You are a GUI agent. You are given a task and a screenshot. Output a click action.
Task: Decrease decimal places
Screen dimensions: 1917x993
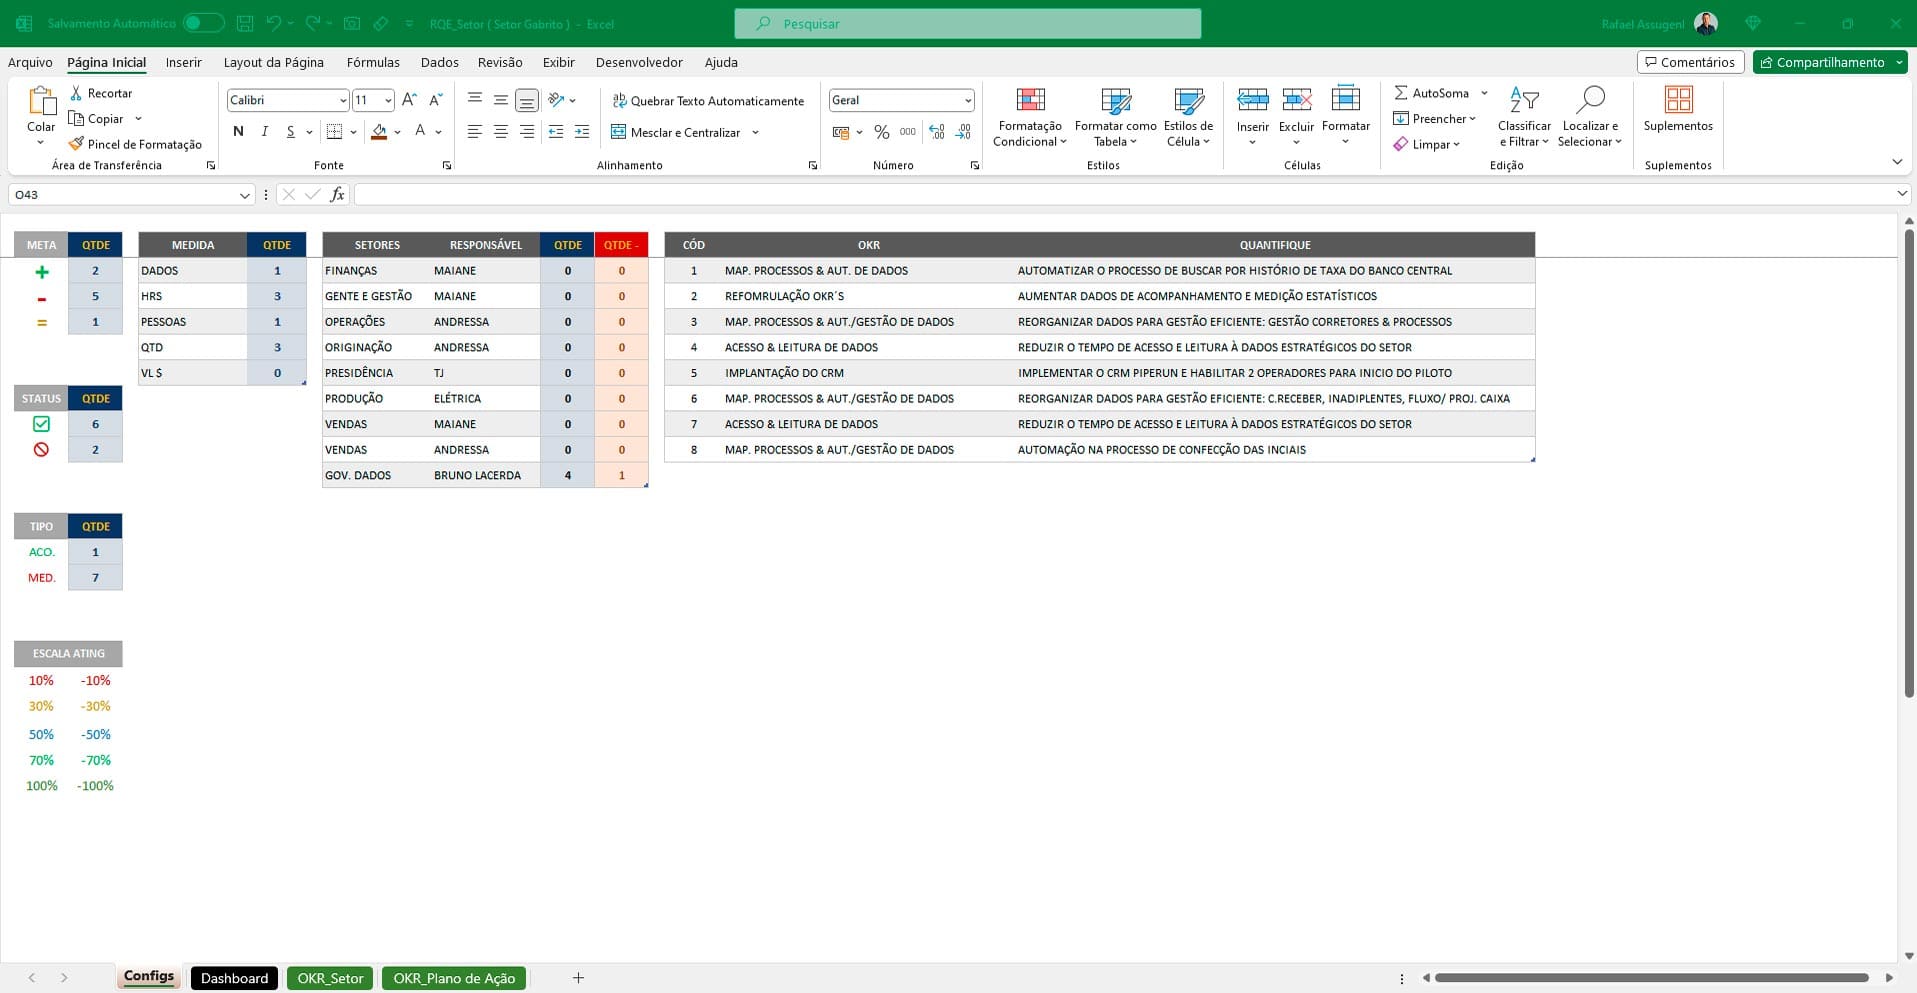[x=963, y=132]
